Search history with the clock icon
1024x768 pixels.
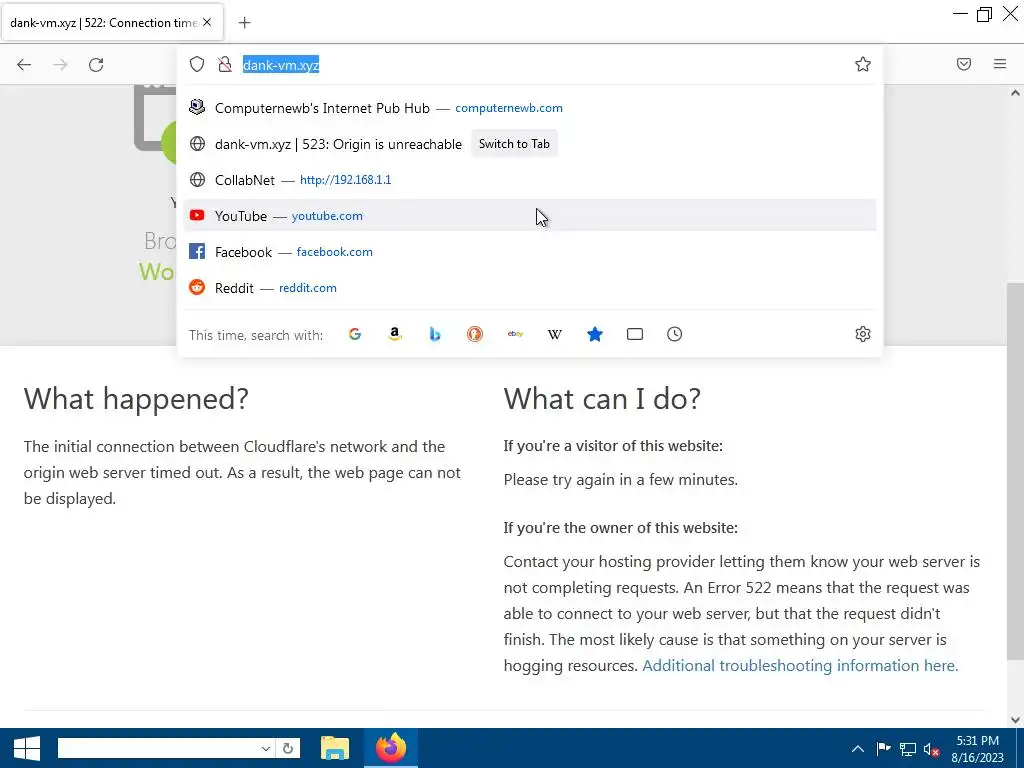[x=675, y=334]
